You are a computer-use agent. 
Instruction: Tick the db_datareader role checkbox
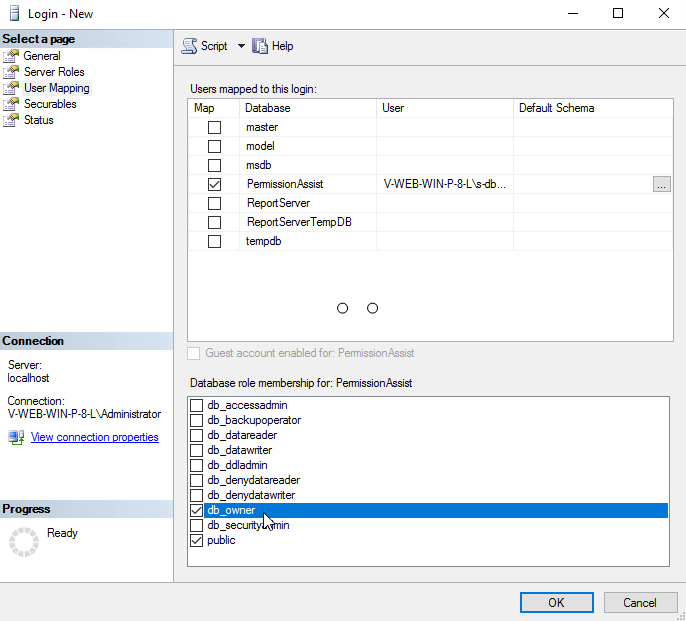(x=196, y=435)
